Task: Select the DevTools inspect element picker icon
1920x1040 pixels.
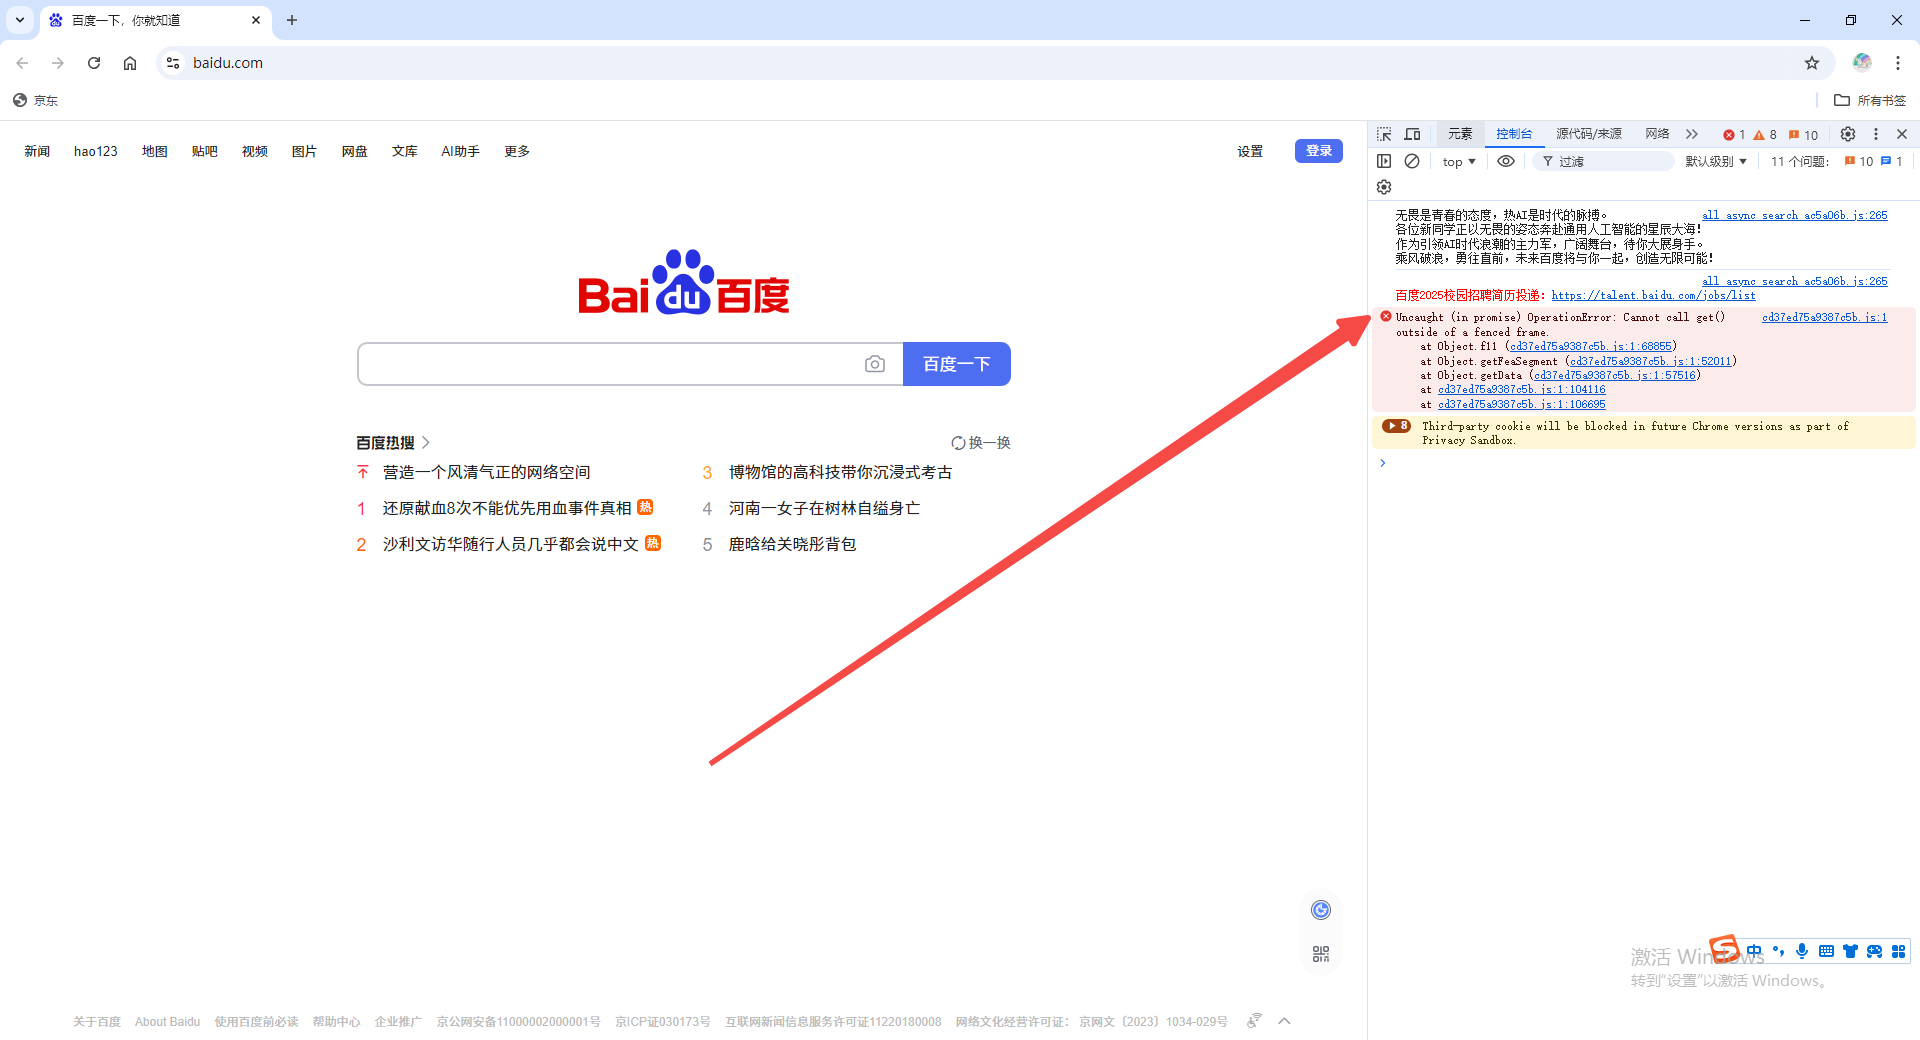Action: click(x=1384, y=134)
